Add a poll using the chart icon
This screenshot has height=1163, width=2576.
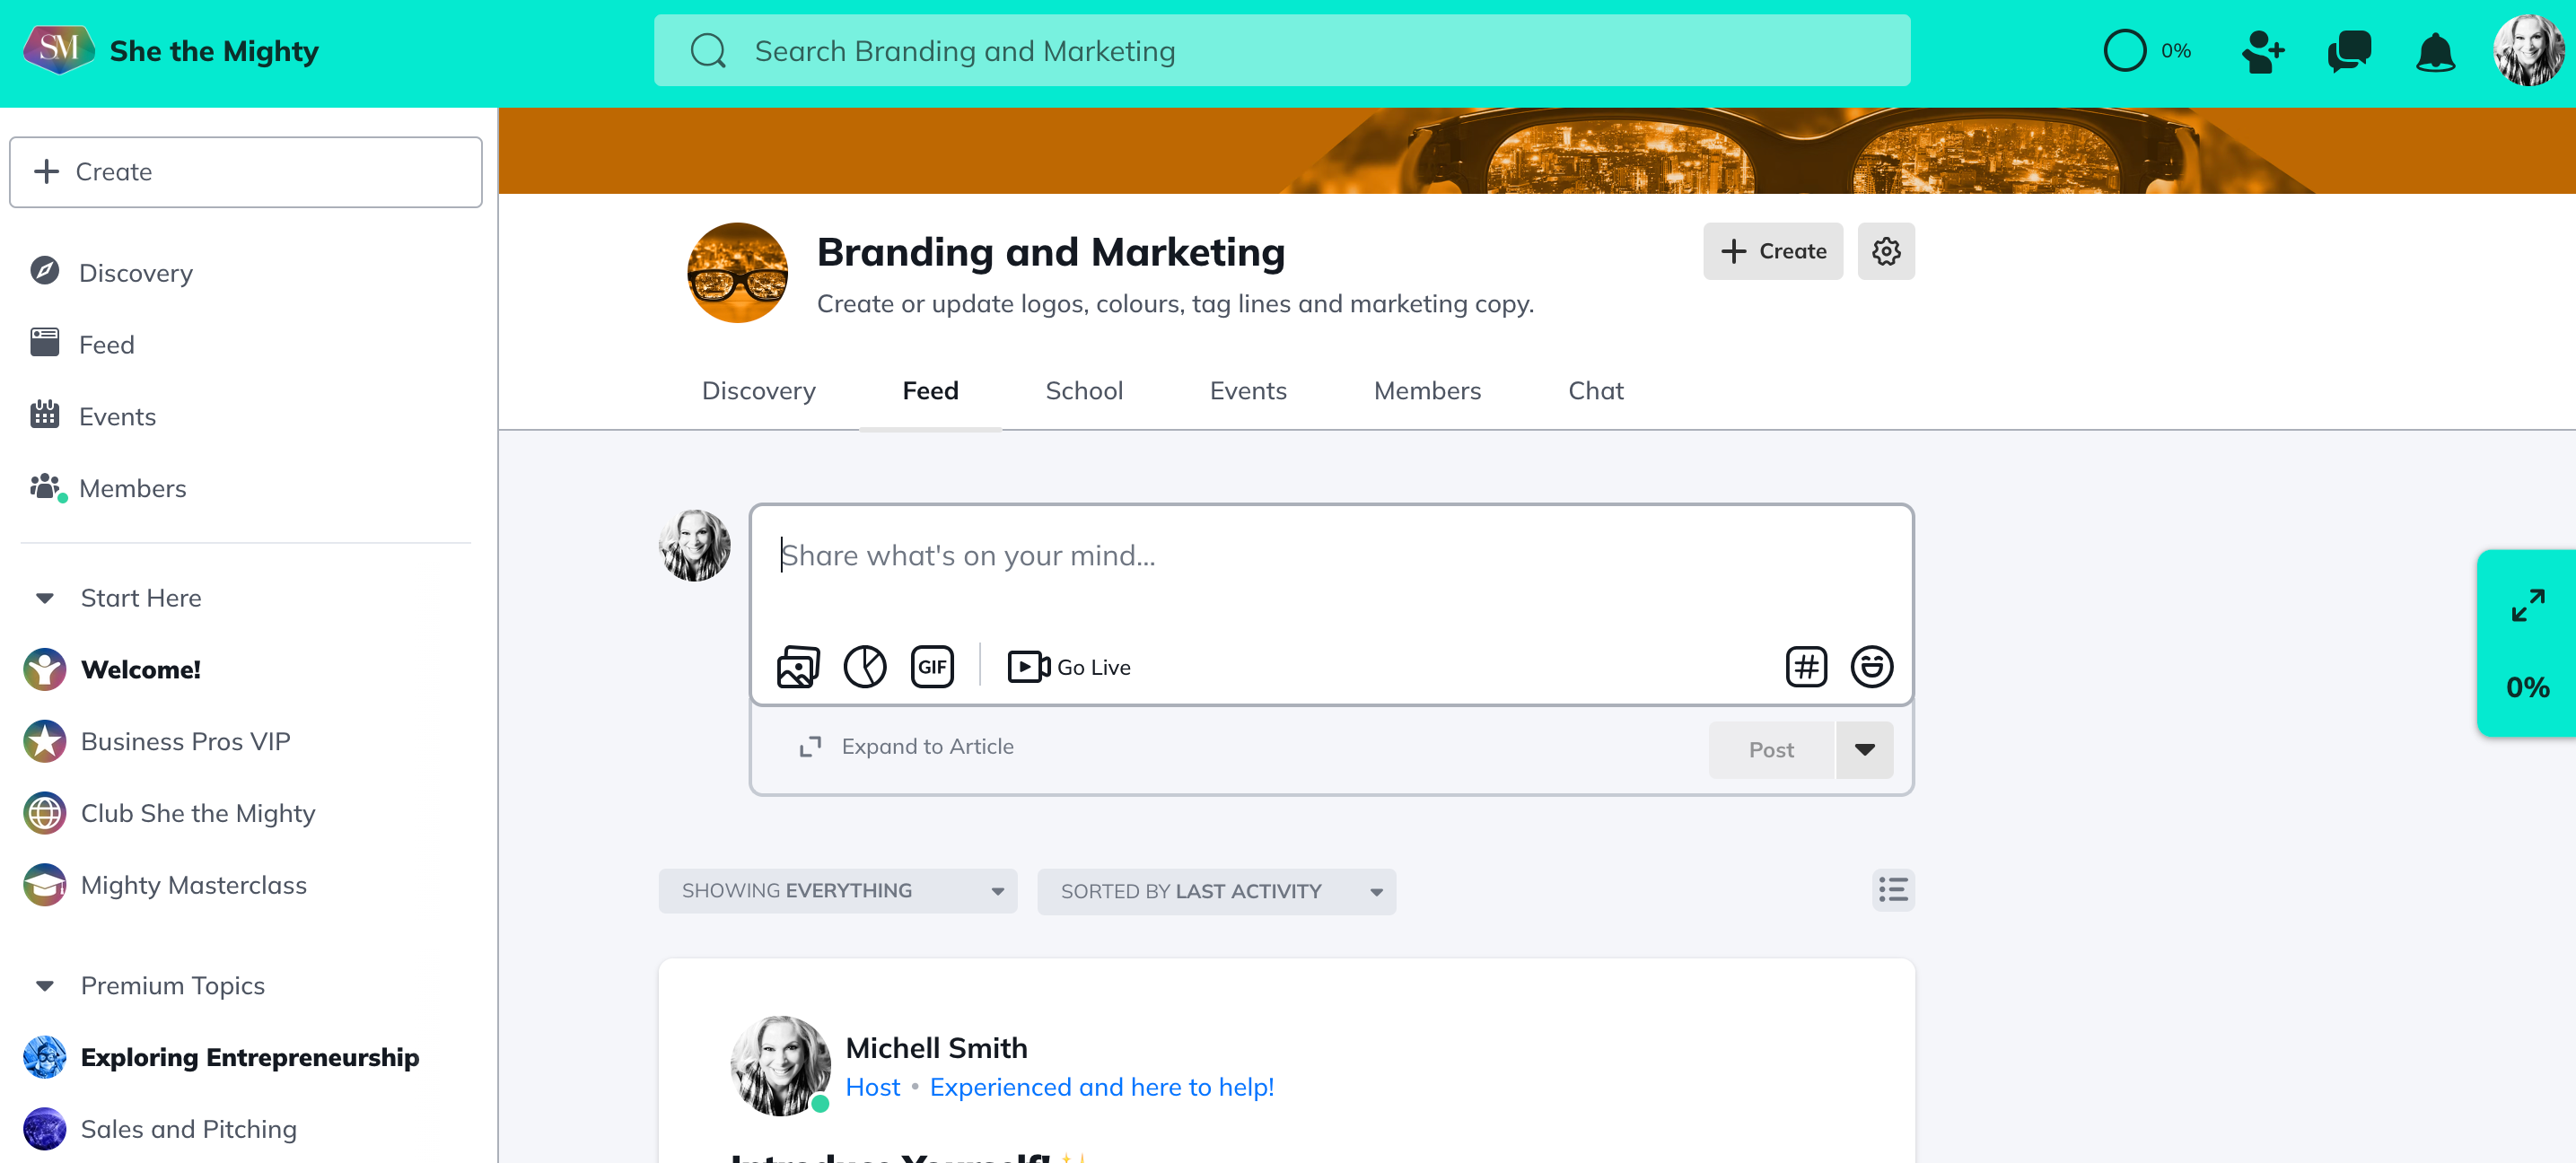coord(864,667)
